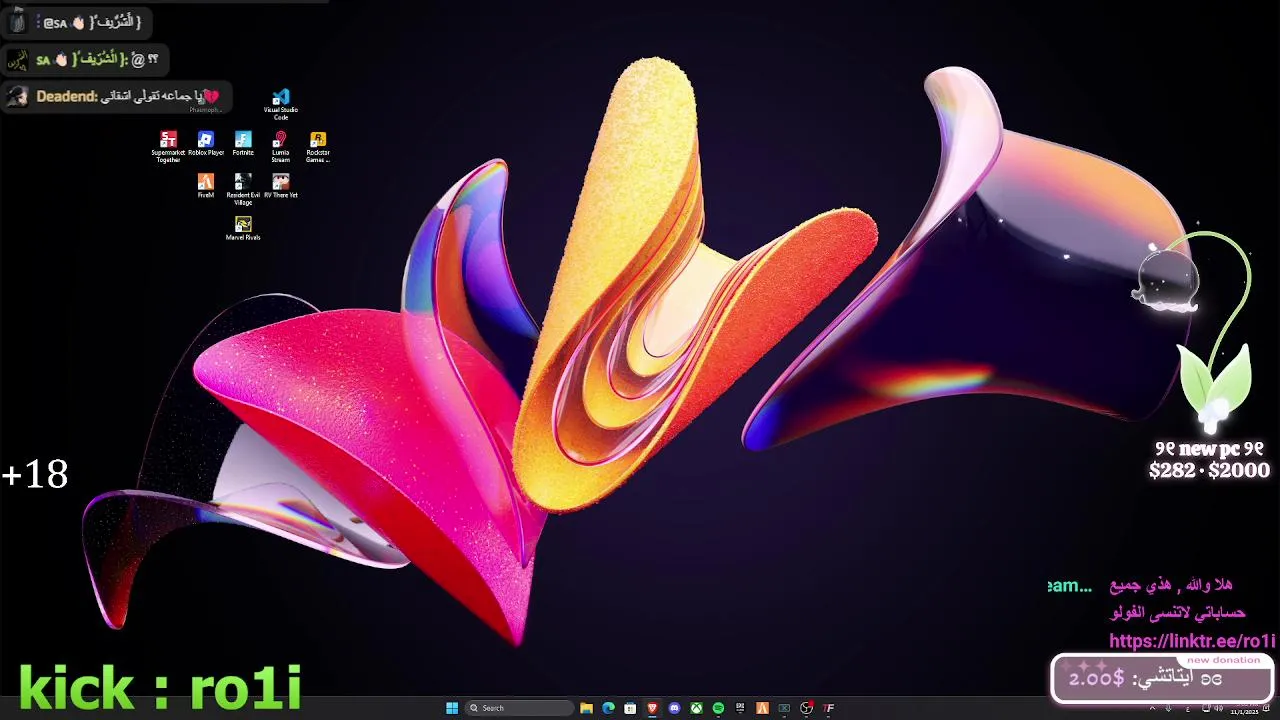Open the Xbox app from the taskbar
Image resolution: width=1280 pixels, height=720 pixels.
pyautogui.click(x=696, y=708)
